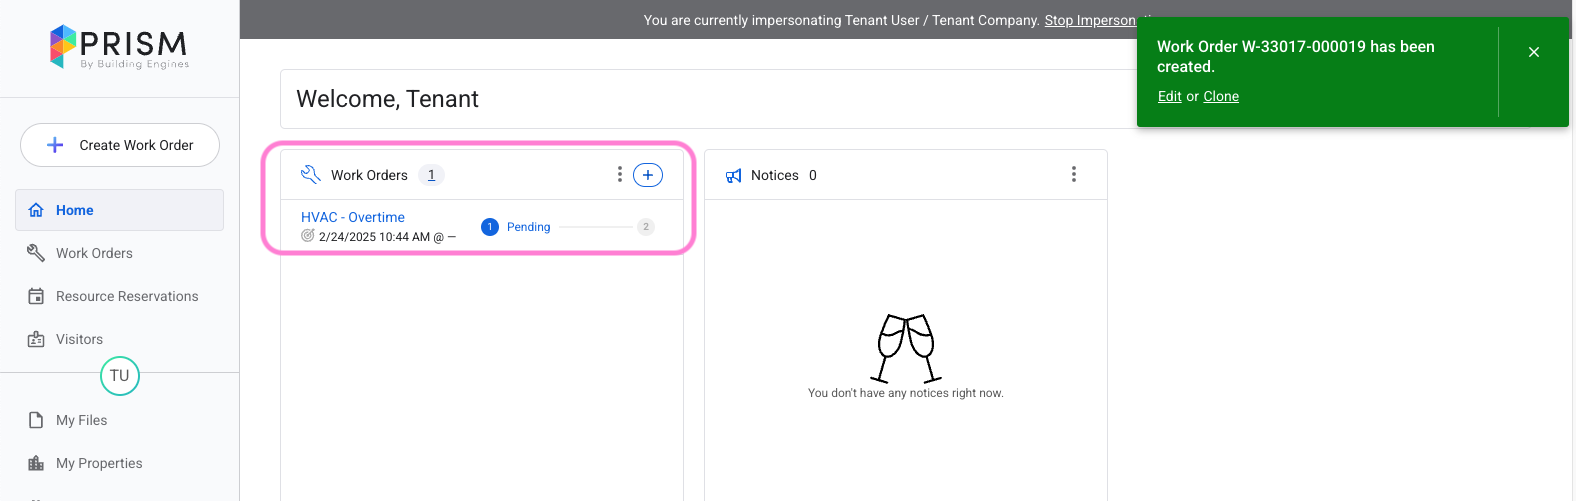Dismiss the work order created notification
Viewport: 1576px width, 501px height.
(1534, 52)
